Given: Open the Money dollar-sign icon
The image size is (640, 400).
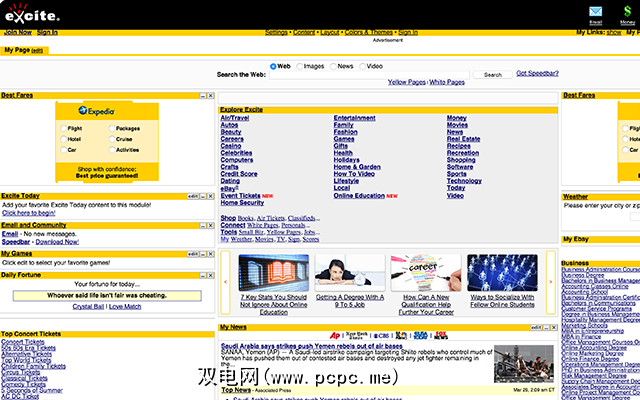Looking at the screenshot, I should [x=627, y=11].
